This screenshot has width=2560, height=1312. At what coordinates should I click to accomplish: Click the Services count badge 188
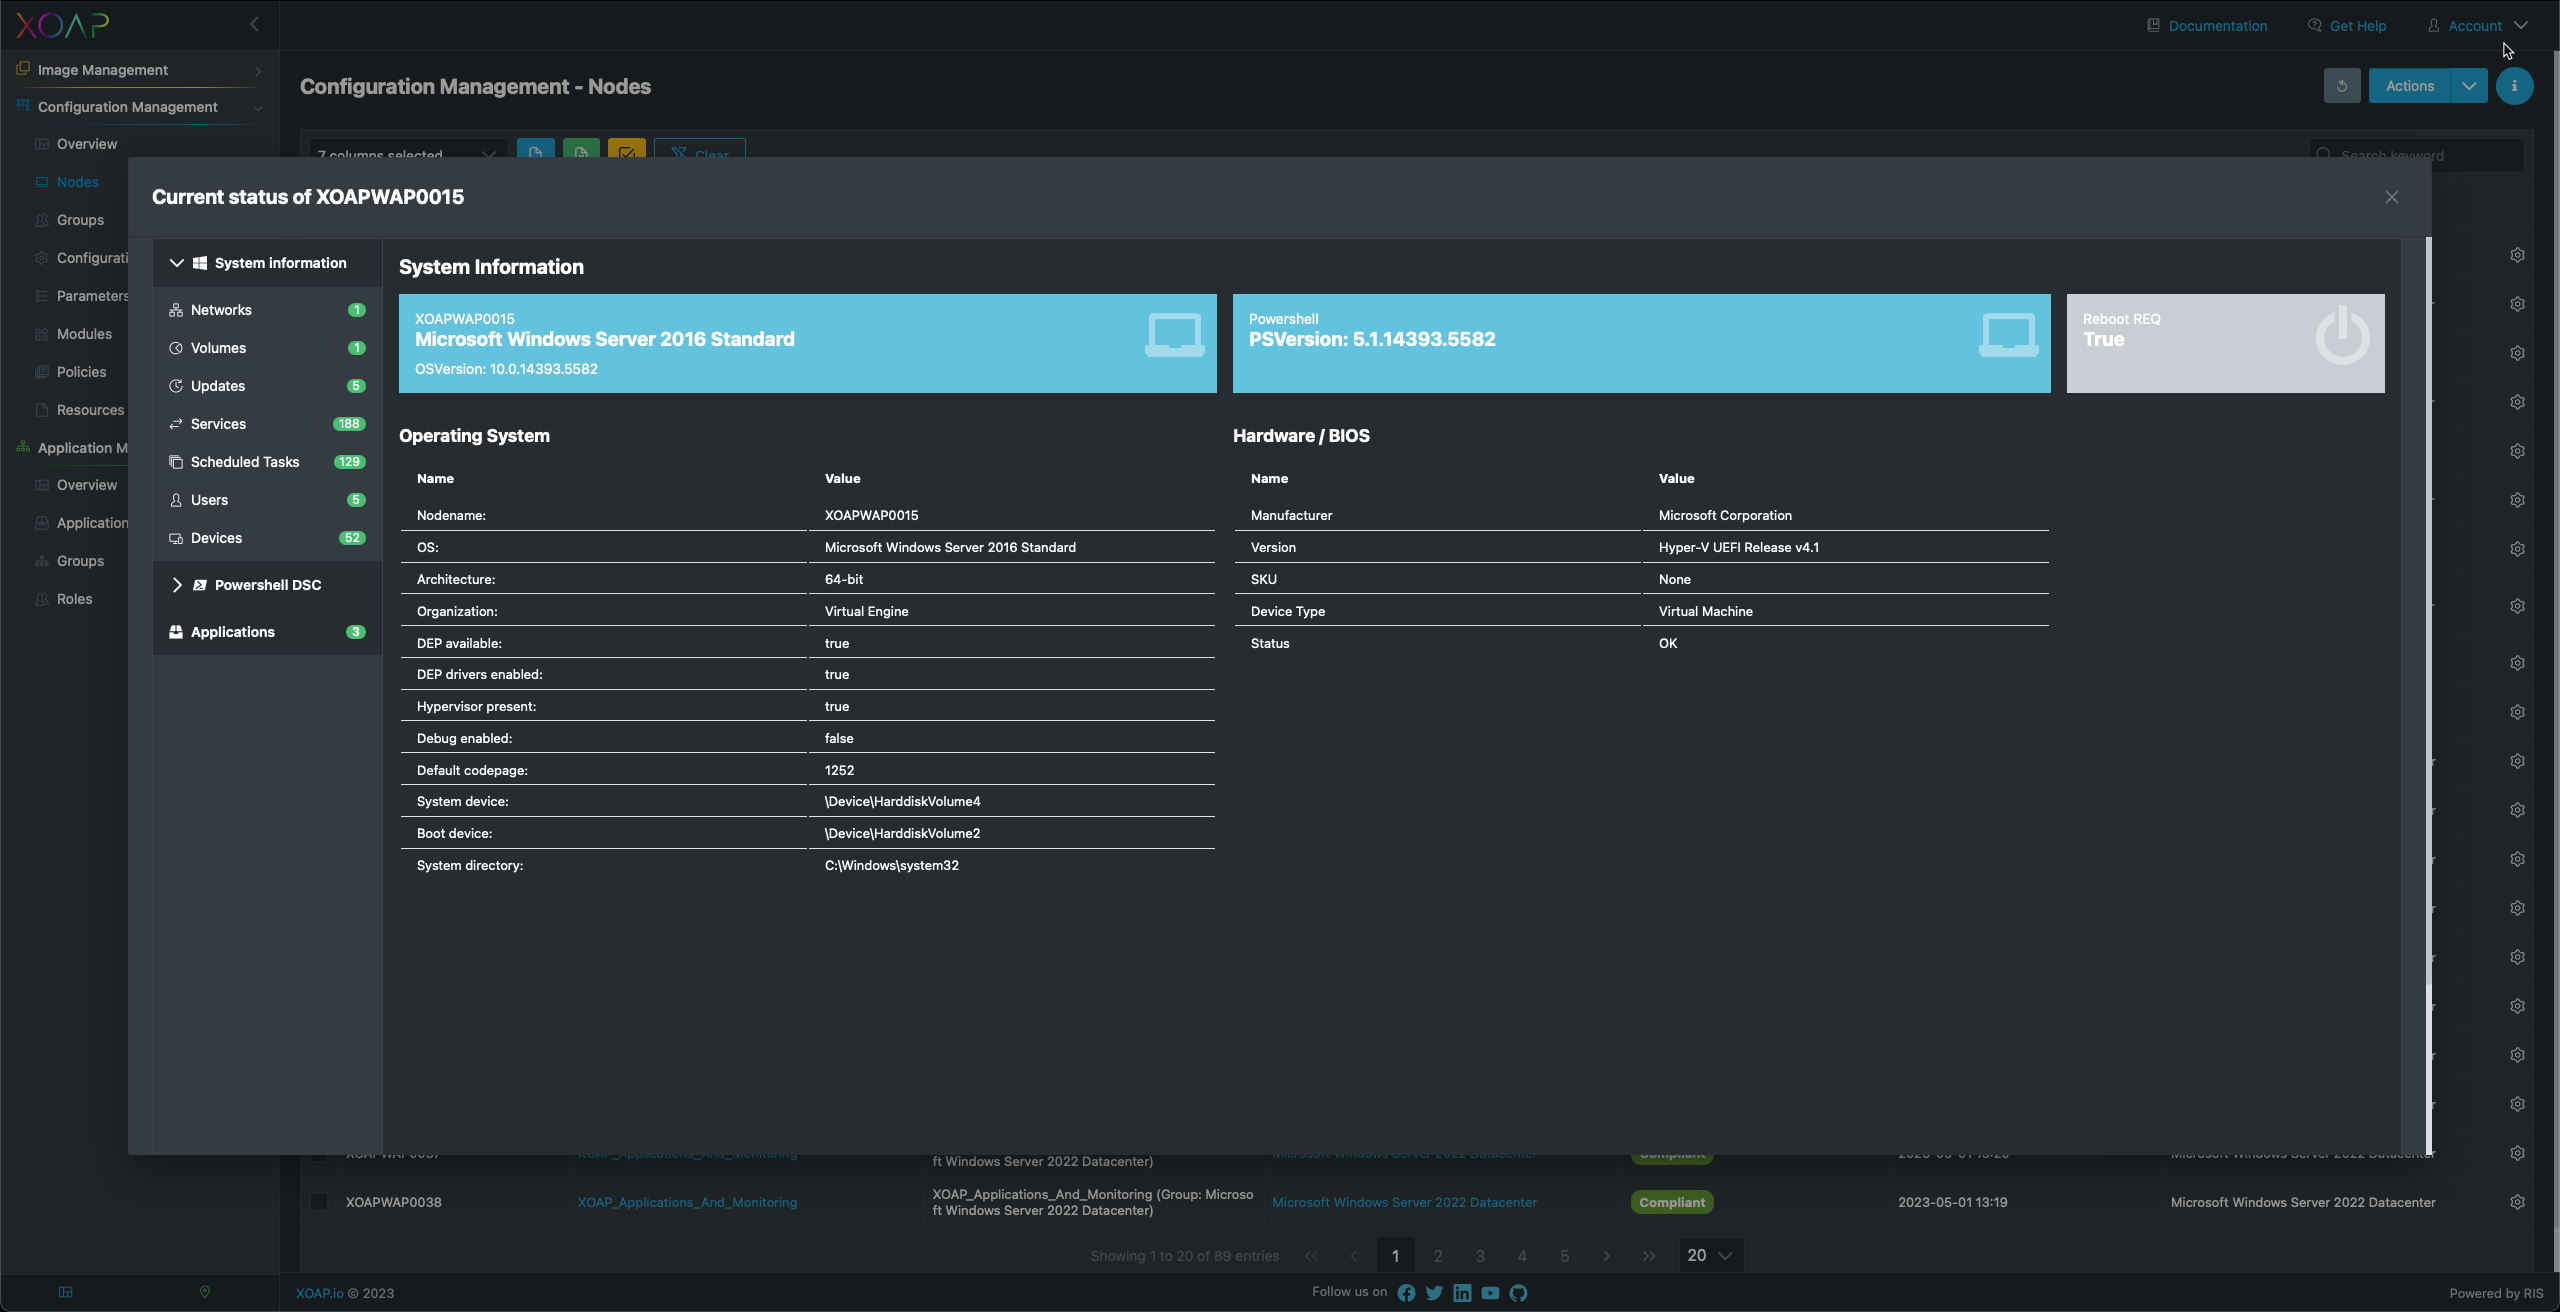point(349,424)
